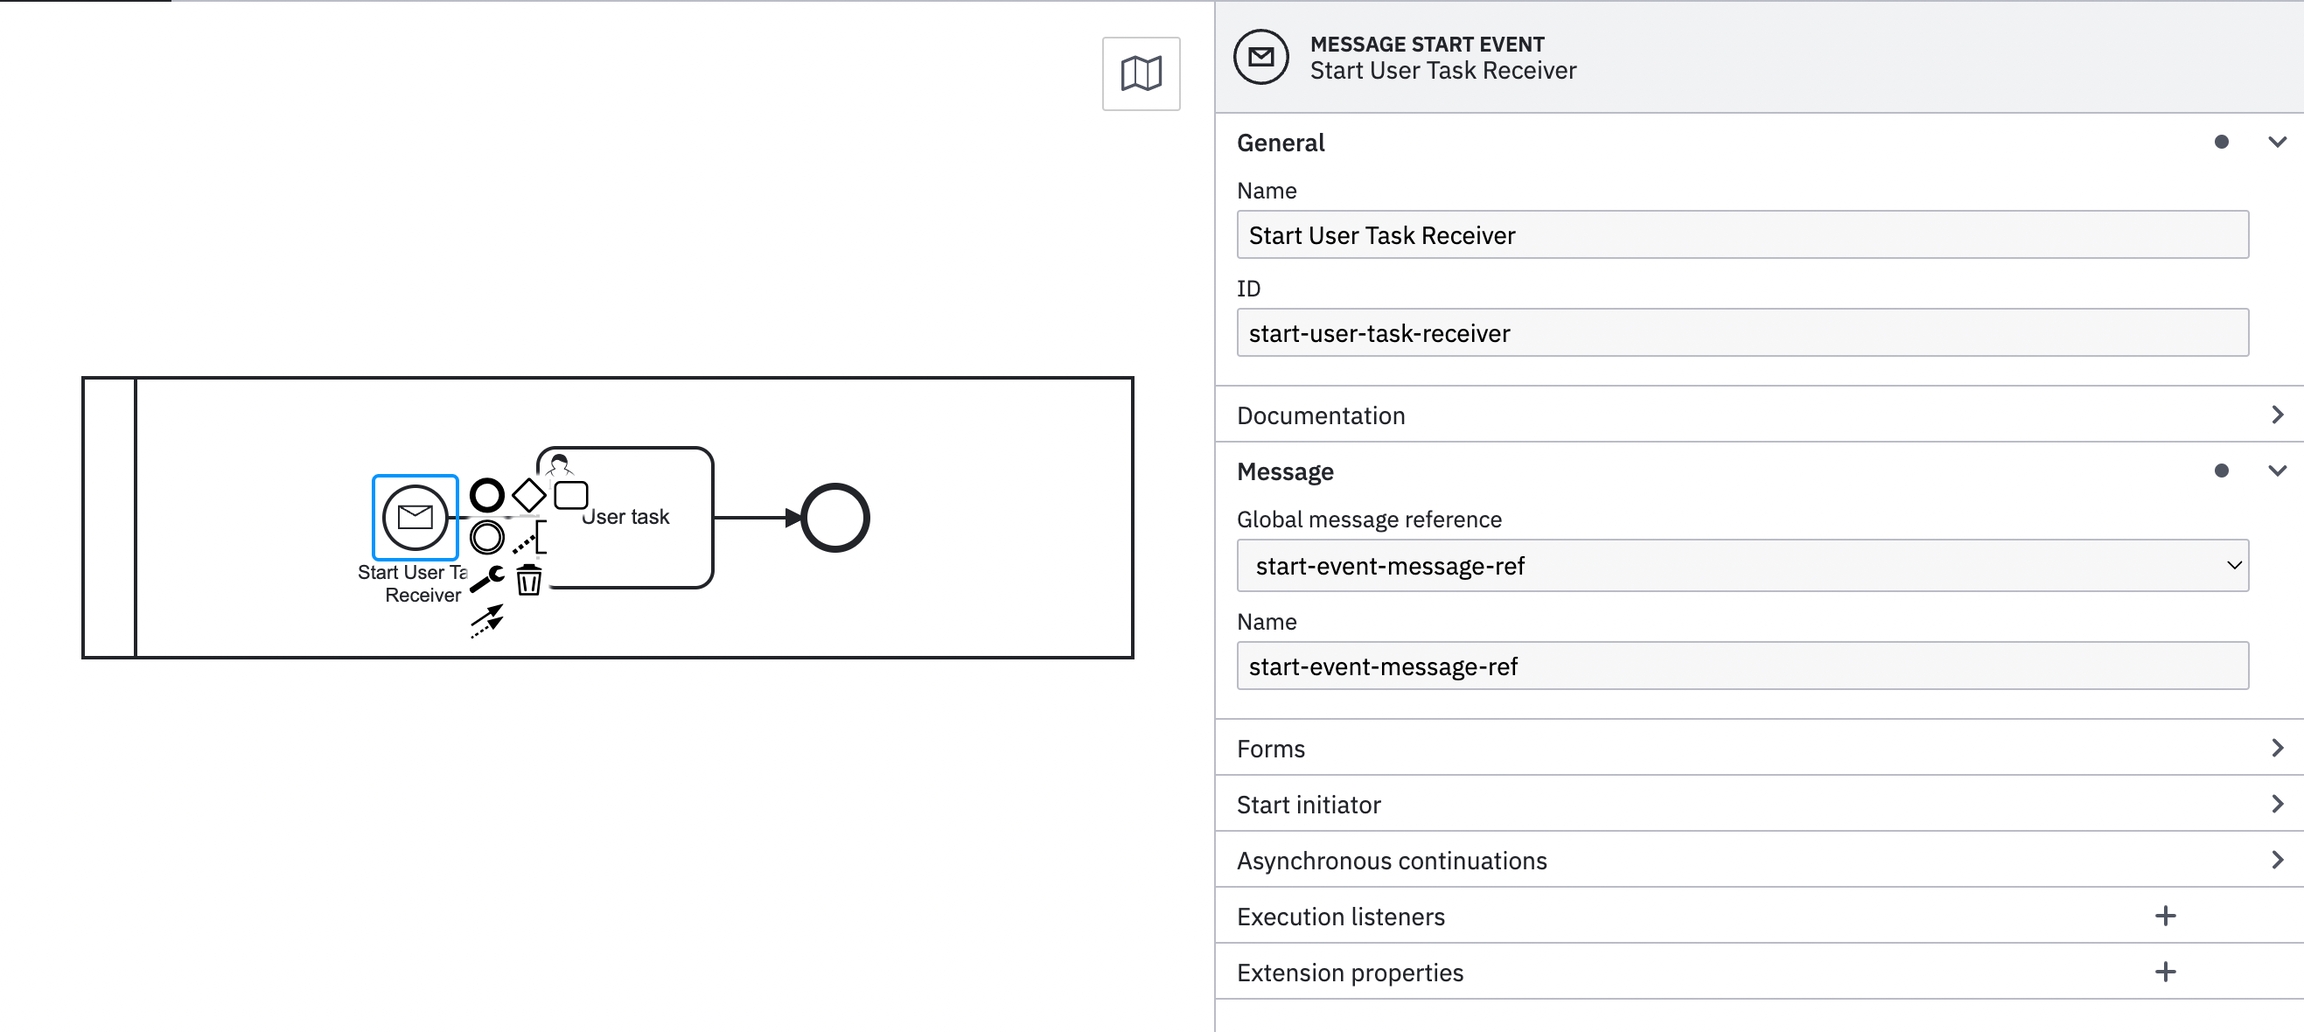Image resolution: width=2304 pixels, height=1032 pixels.
Task: Append a gateway using the diamond icon
Action: pyautogui.click(x=529, y=495)
